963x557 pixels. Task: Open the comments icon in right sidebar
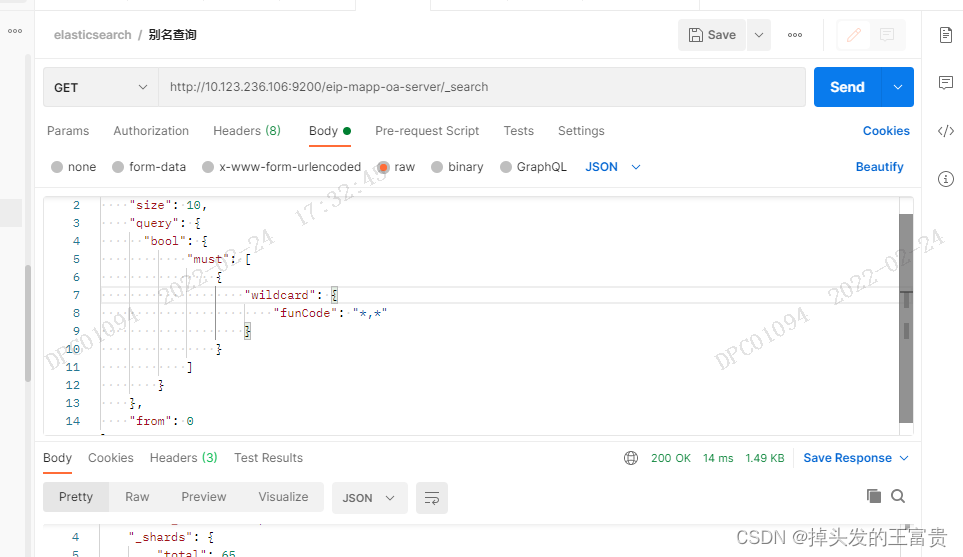(946, 82)
